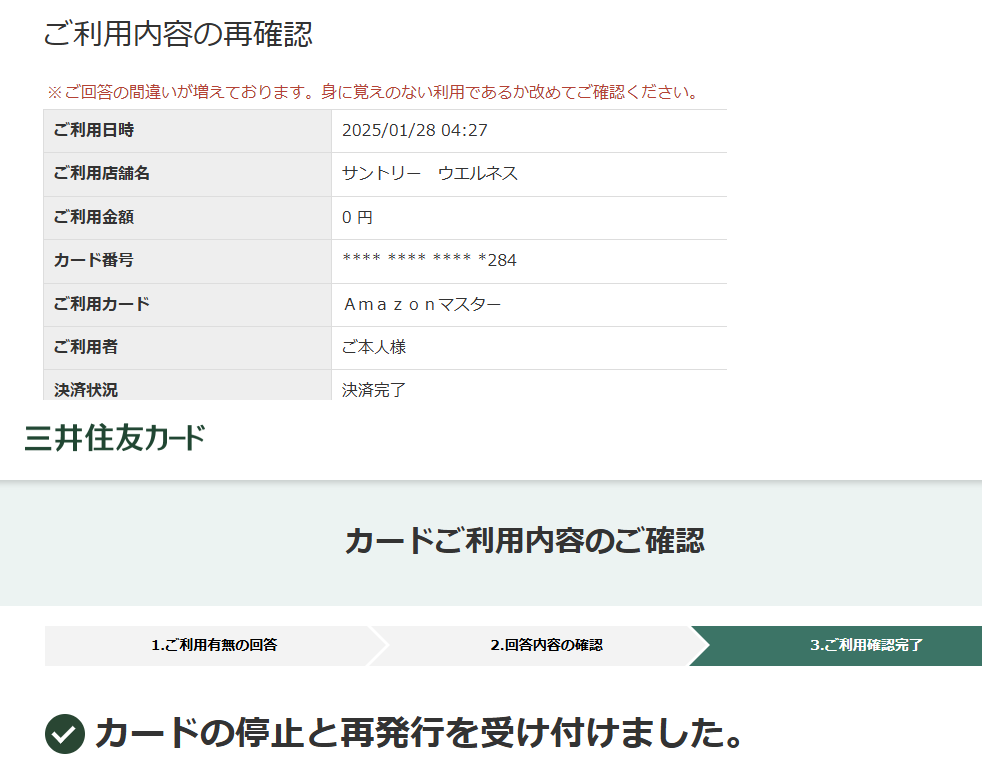Image resolution: width=982 pixels, height=781 pixels.
Task: Click the ご利用内容の再確認 heading
Action: [x=178, y=34]
